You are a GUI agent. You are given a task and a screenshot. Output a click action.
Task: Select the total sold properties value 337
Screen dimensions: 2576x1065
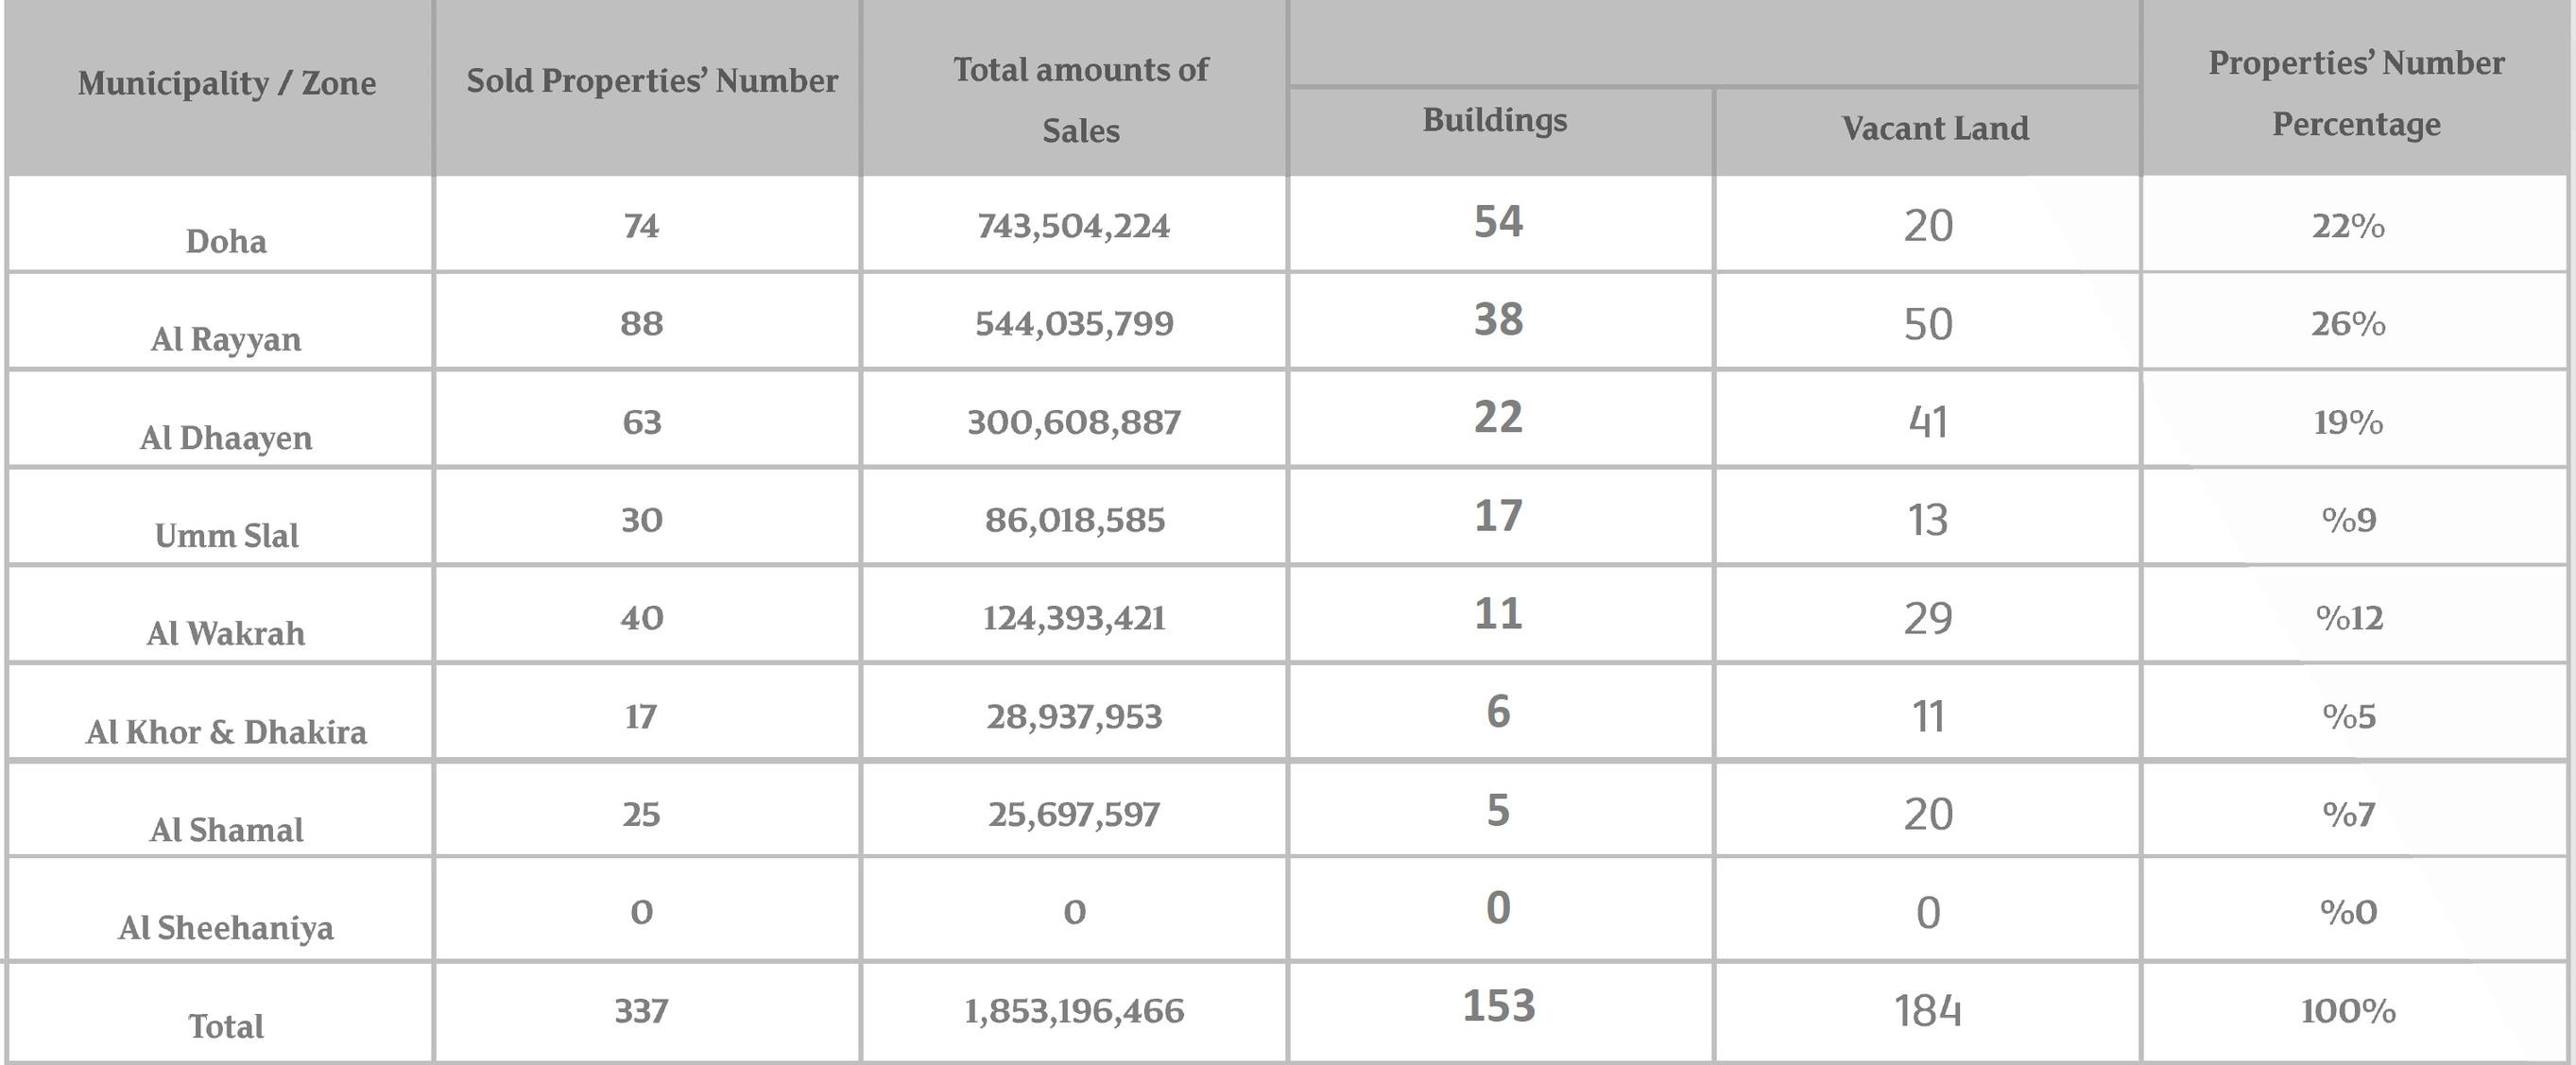(641, 1011)
